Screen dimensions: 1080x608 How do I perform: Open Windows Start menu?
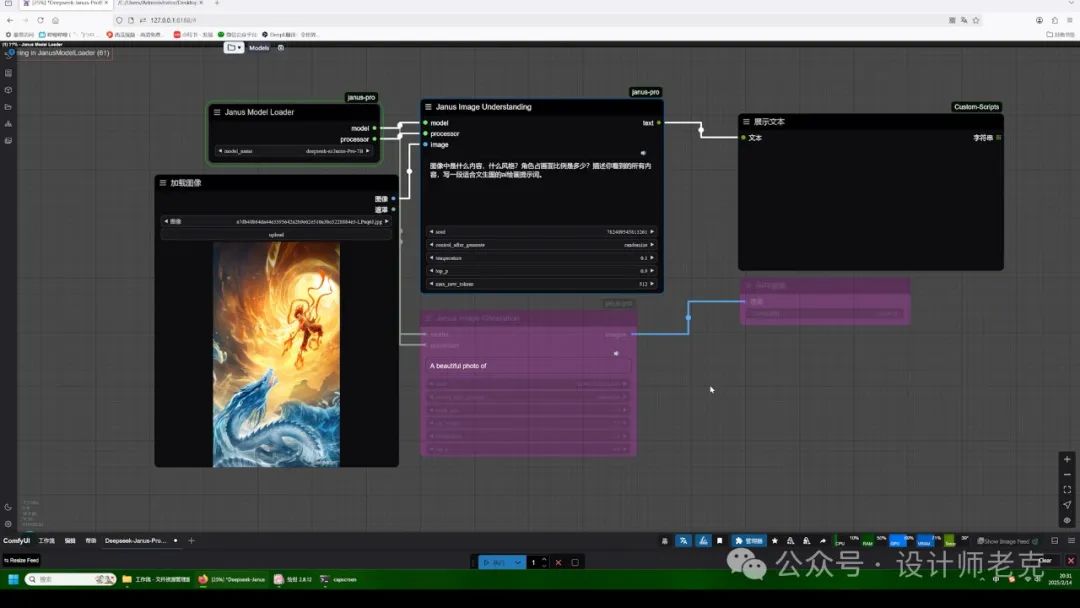12,580
